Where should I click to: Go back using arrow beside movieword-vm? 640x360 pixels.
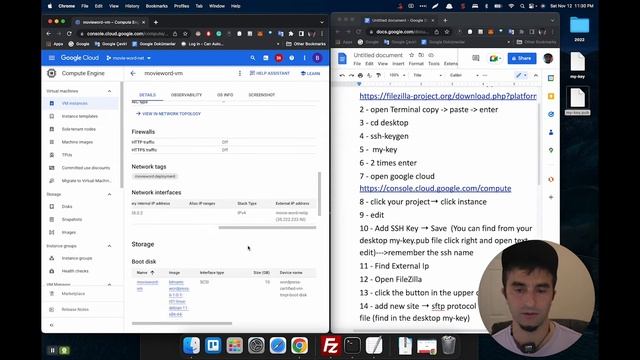click(x=133, y=73)
